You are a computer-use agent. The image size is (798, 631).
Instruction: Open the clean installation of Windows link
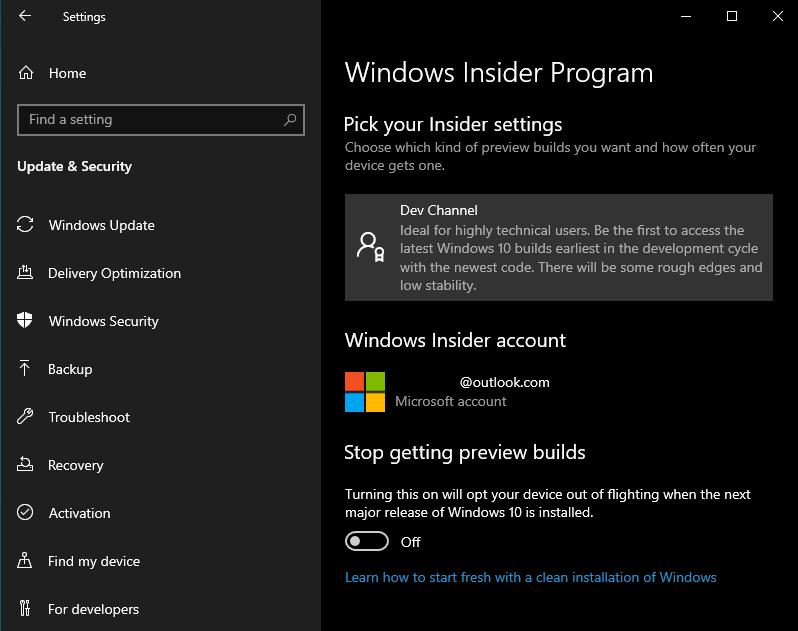point(531,577)
